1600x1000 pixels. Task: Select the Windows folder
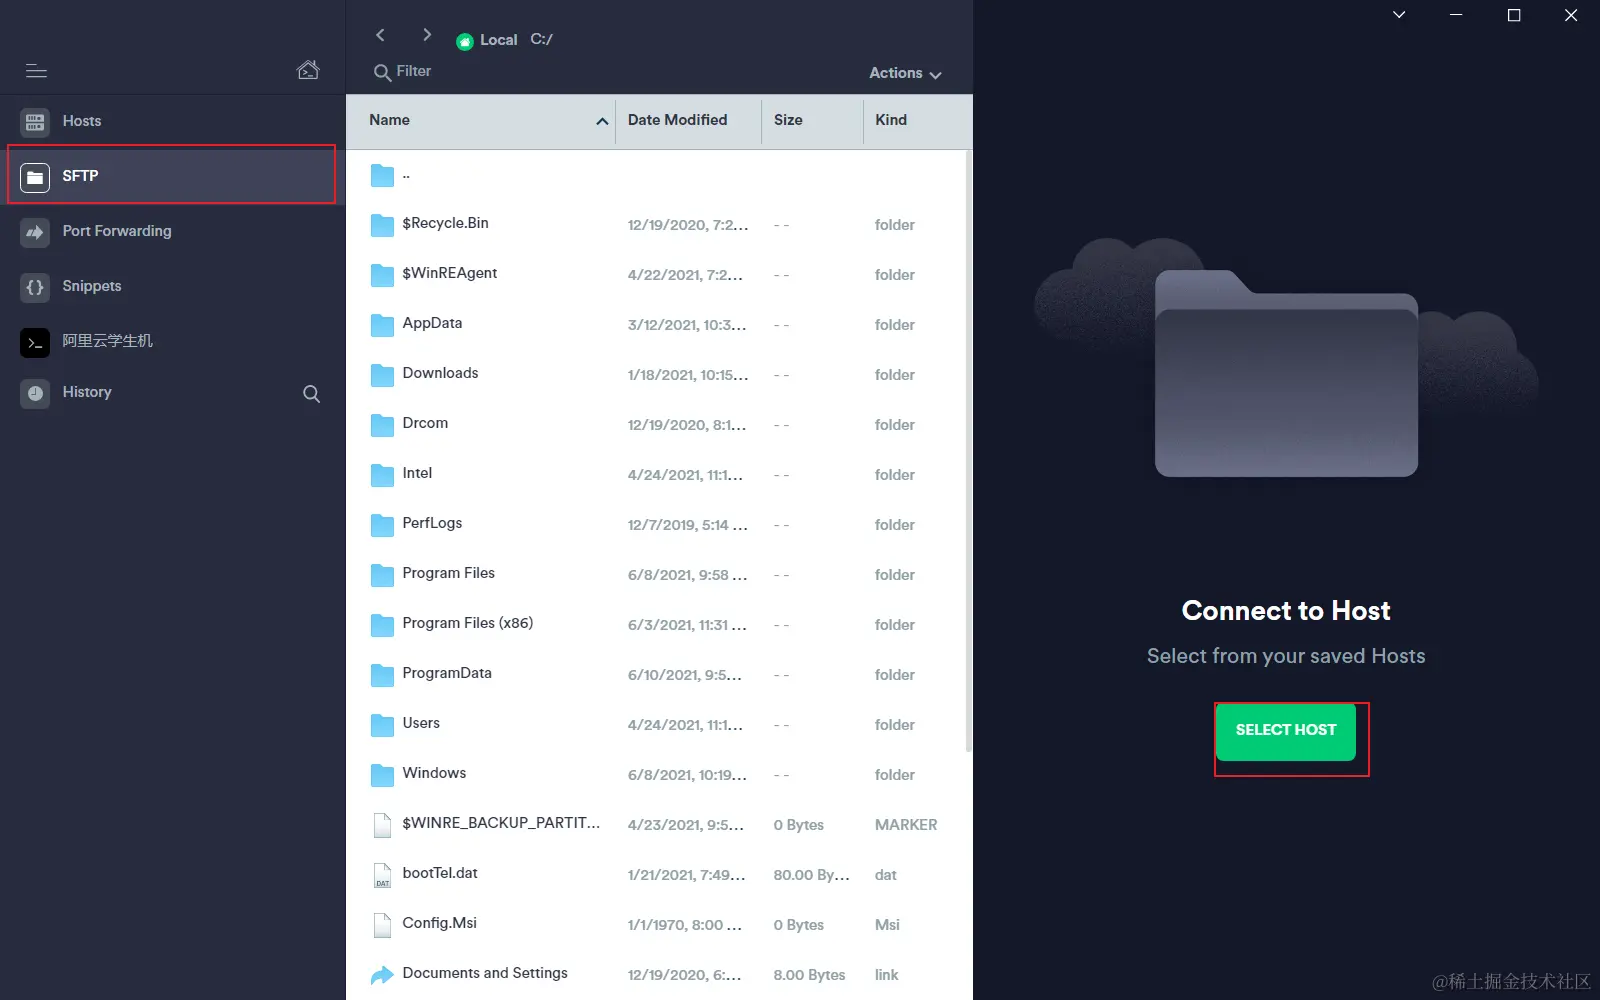tap(658, 775)
